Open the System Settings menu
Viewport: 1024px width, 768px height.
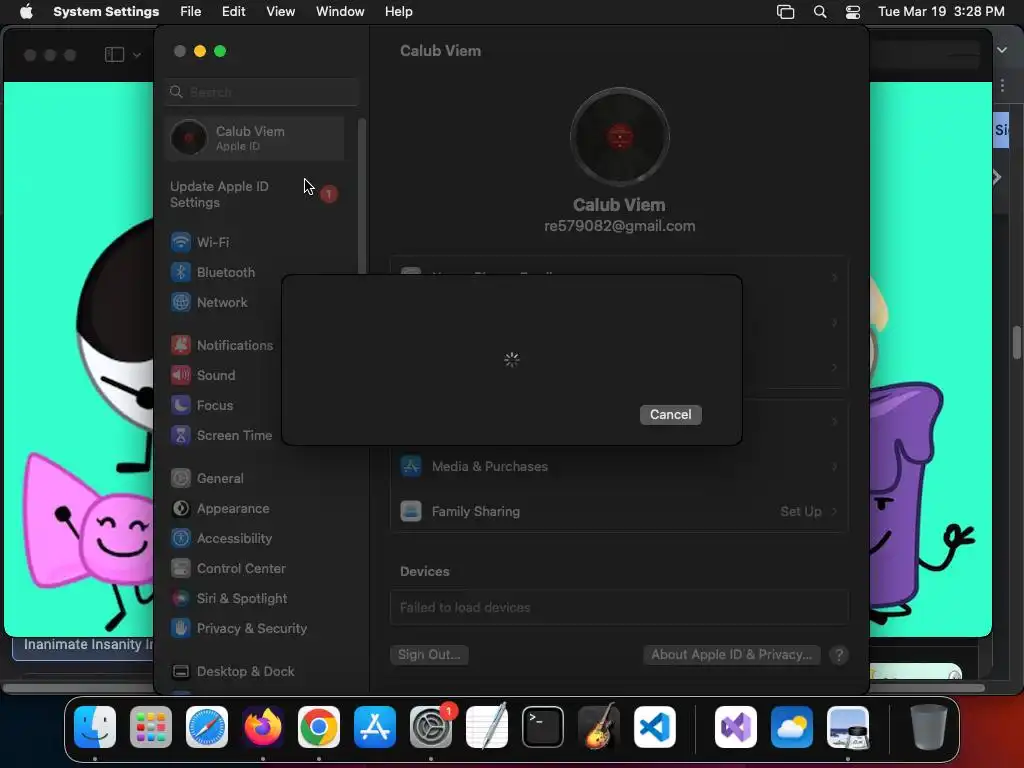[x=106, y=12]
